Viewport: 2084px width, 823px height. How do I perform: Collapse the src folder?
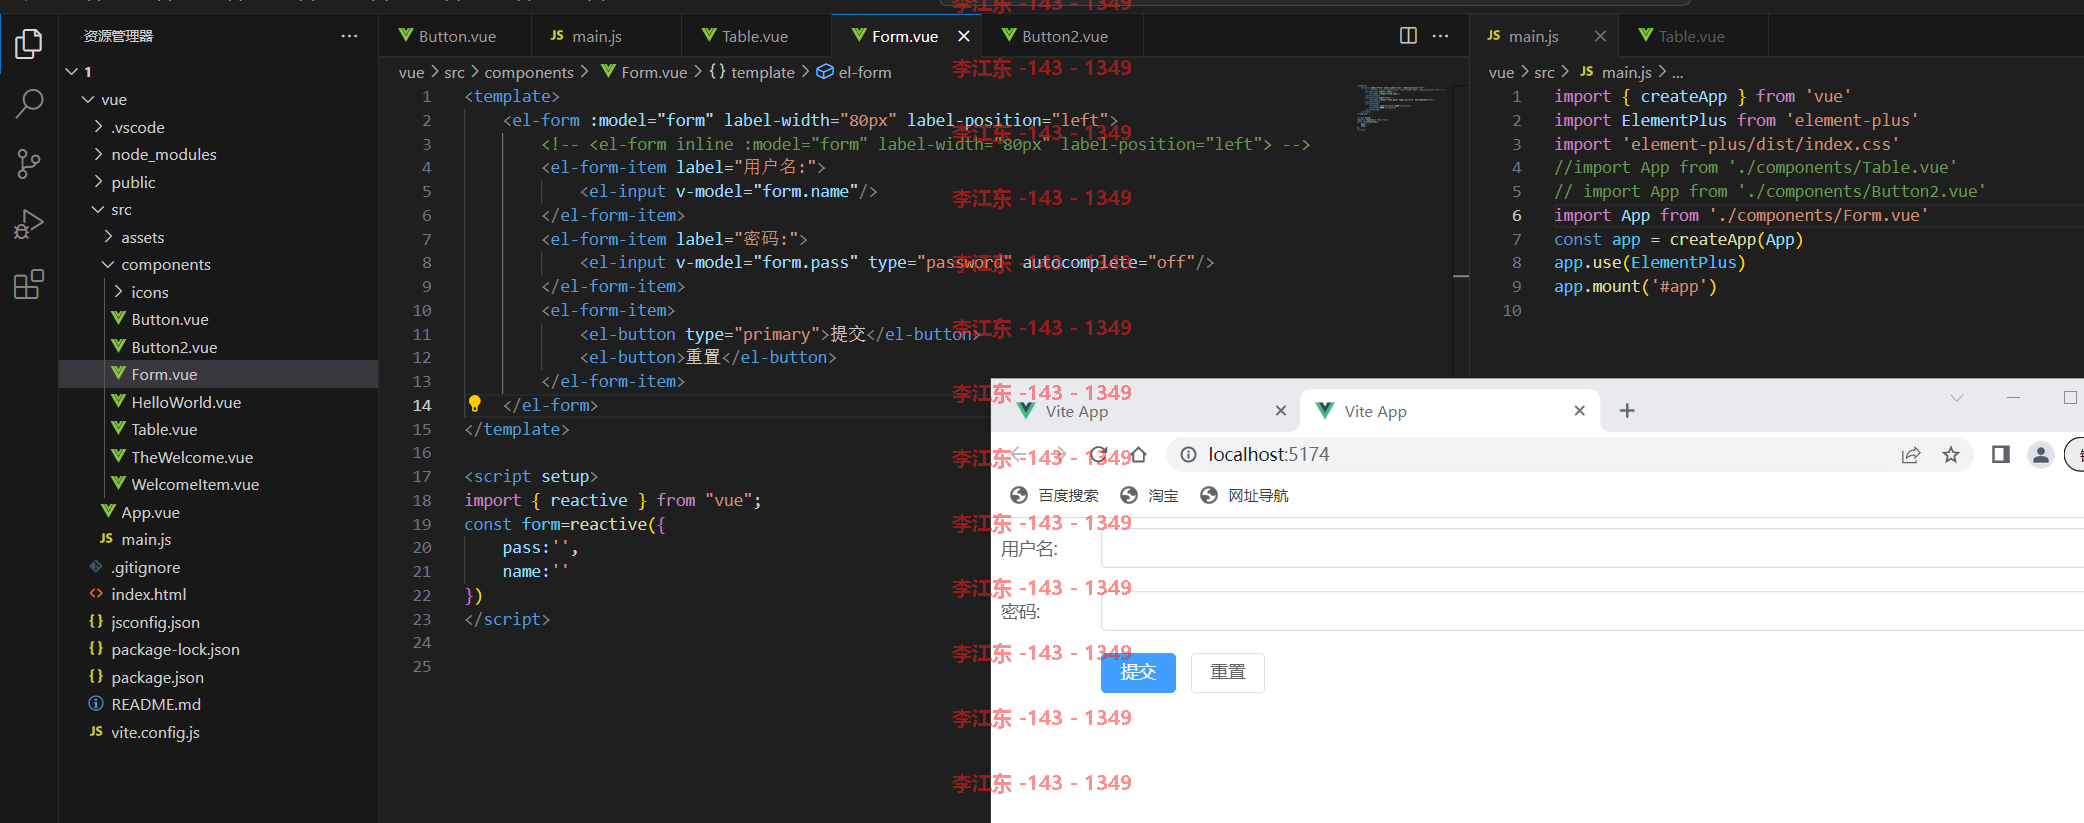(x=98, y=209)
